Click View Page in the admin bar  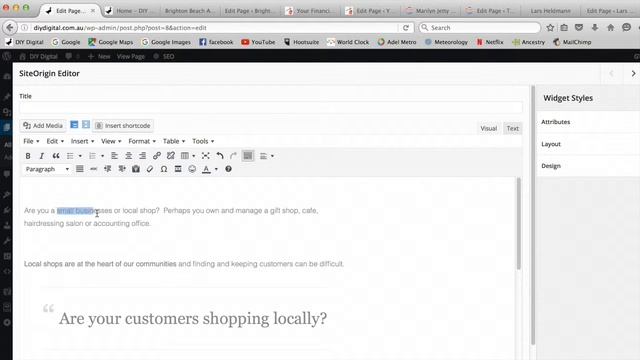point(131,56)
